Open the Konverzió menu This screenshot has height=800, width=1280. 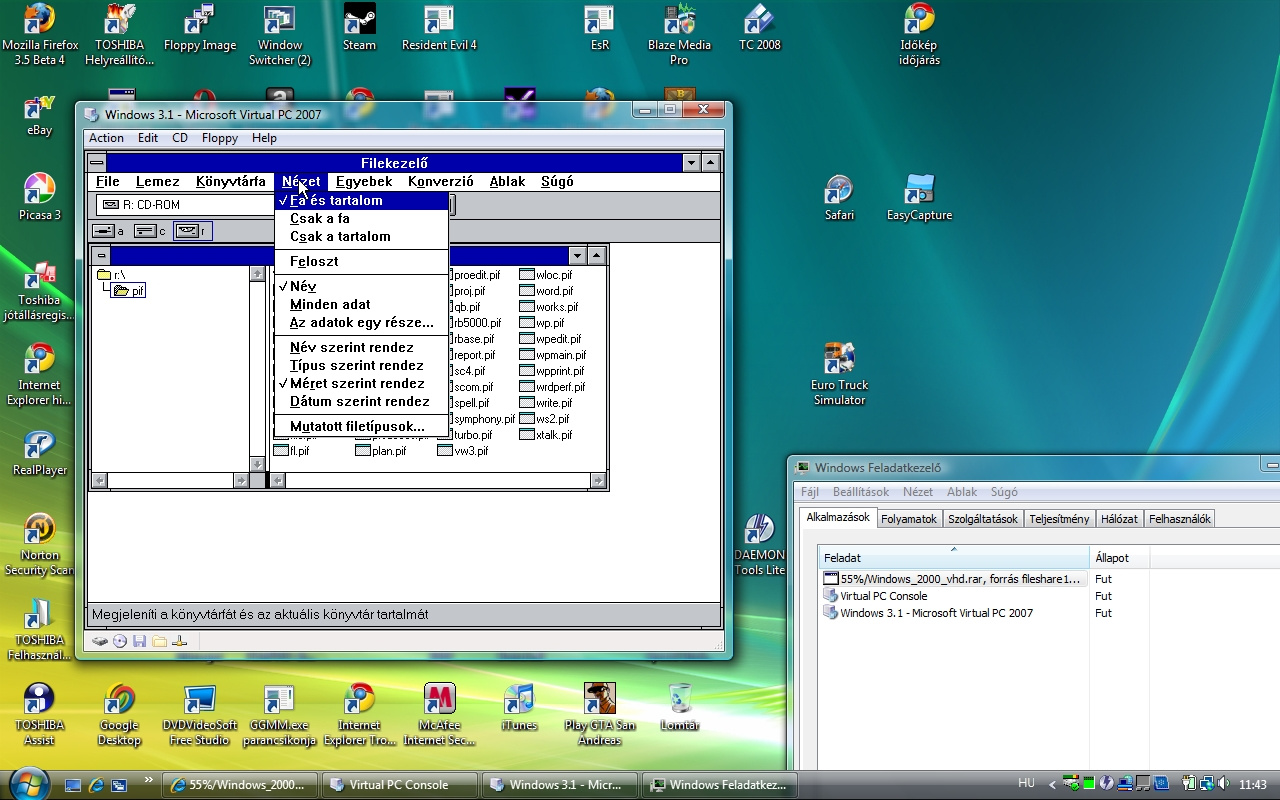pyautogui.click(x=441, y=181)
